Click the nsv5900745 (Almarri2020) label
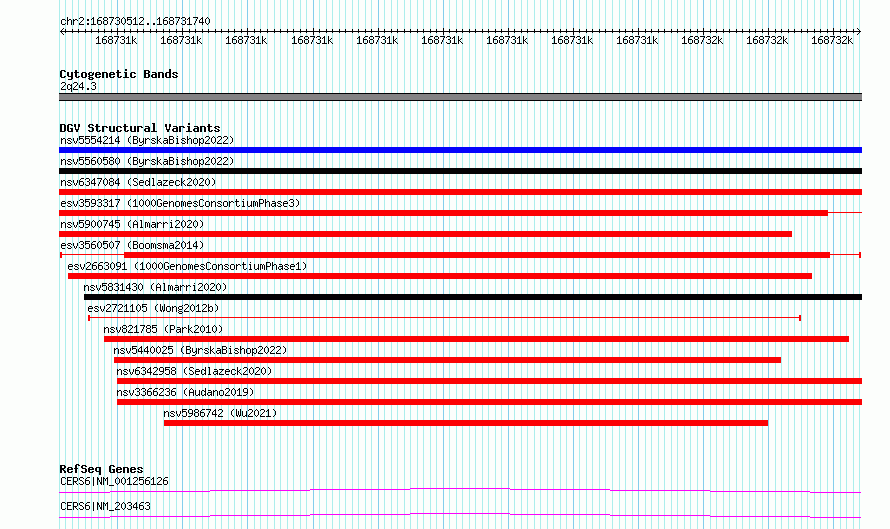 click(x=132, y=224)
